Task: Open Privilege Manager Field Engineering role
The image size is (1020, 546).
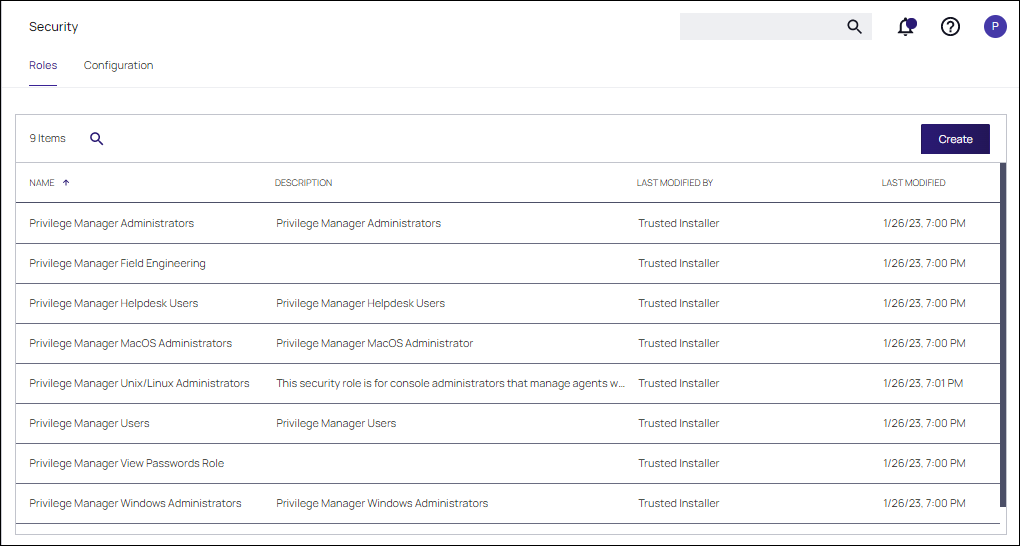Action: 117,263
